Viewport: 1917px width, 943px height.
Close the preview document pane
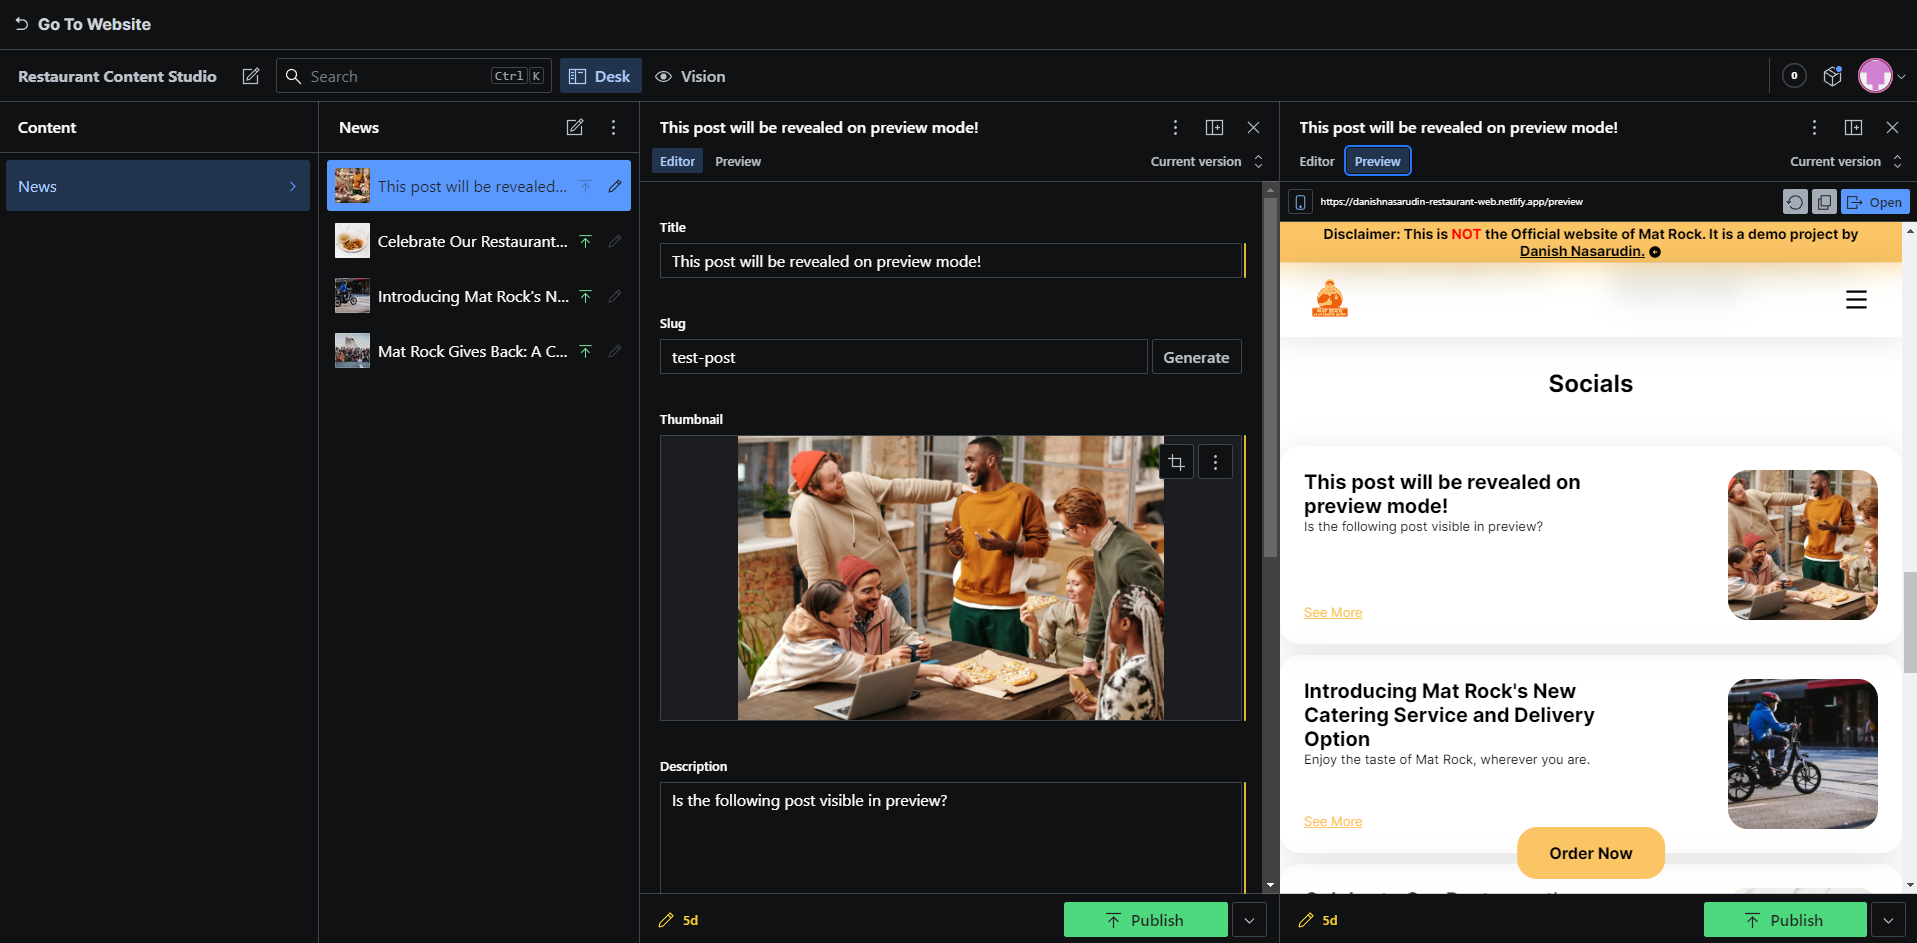click(1892, 127)
